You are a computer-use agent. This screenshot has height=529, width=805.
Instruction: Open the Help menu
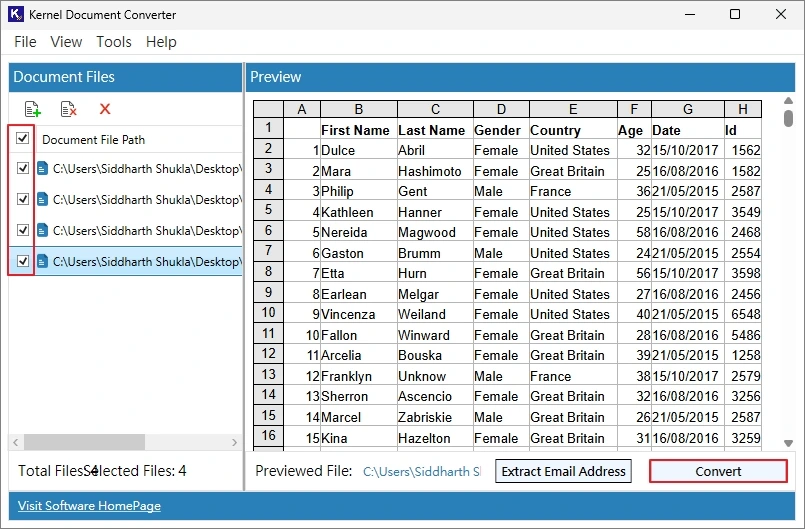coord(161,42)
